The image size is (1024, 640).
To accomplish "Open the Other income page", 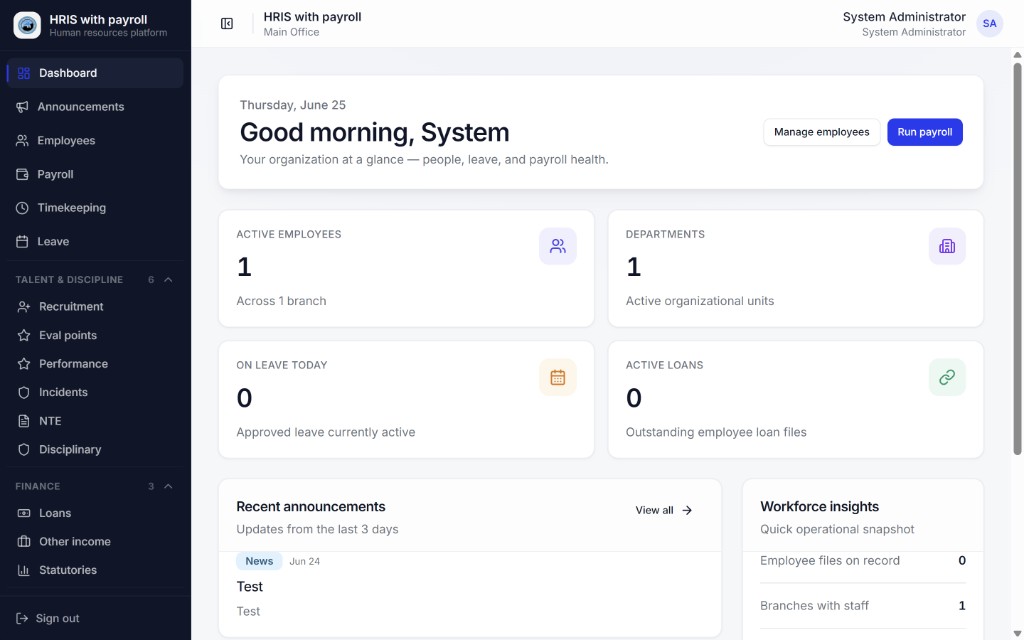I will 95,541.
